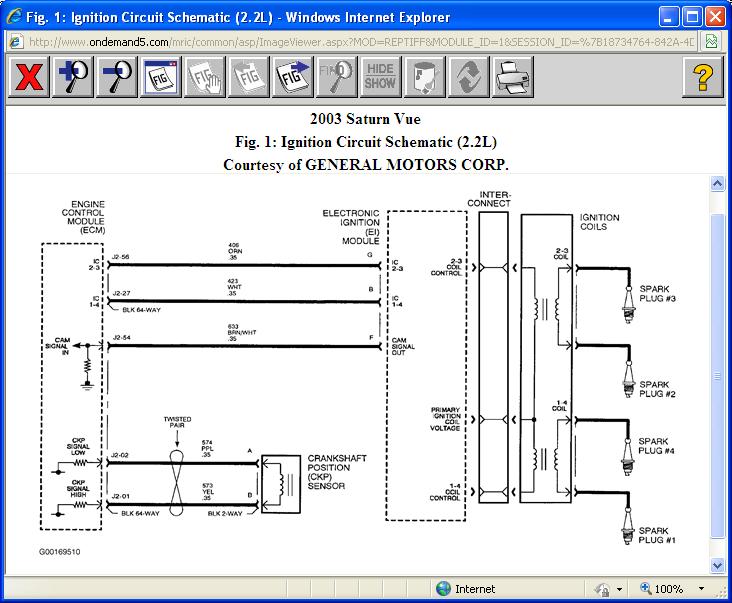This screenshot has width=732, height=603.
Task: Open help with the yellow question mark
Action: pos(702,77)
